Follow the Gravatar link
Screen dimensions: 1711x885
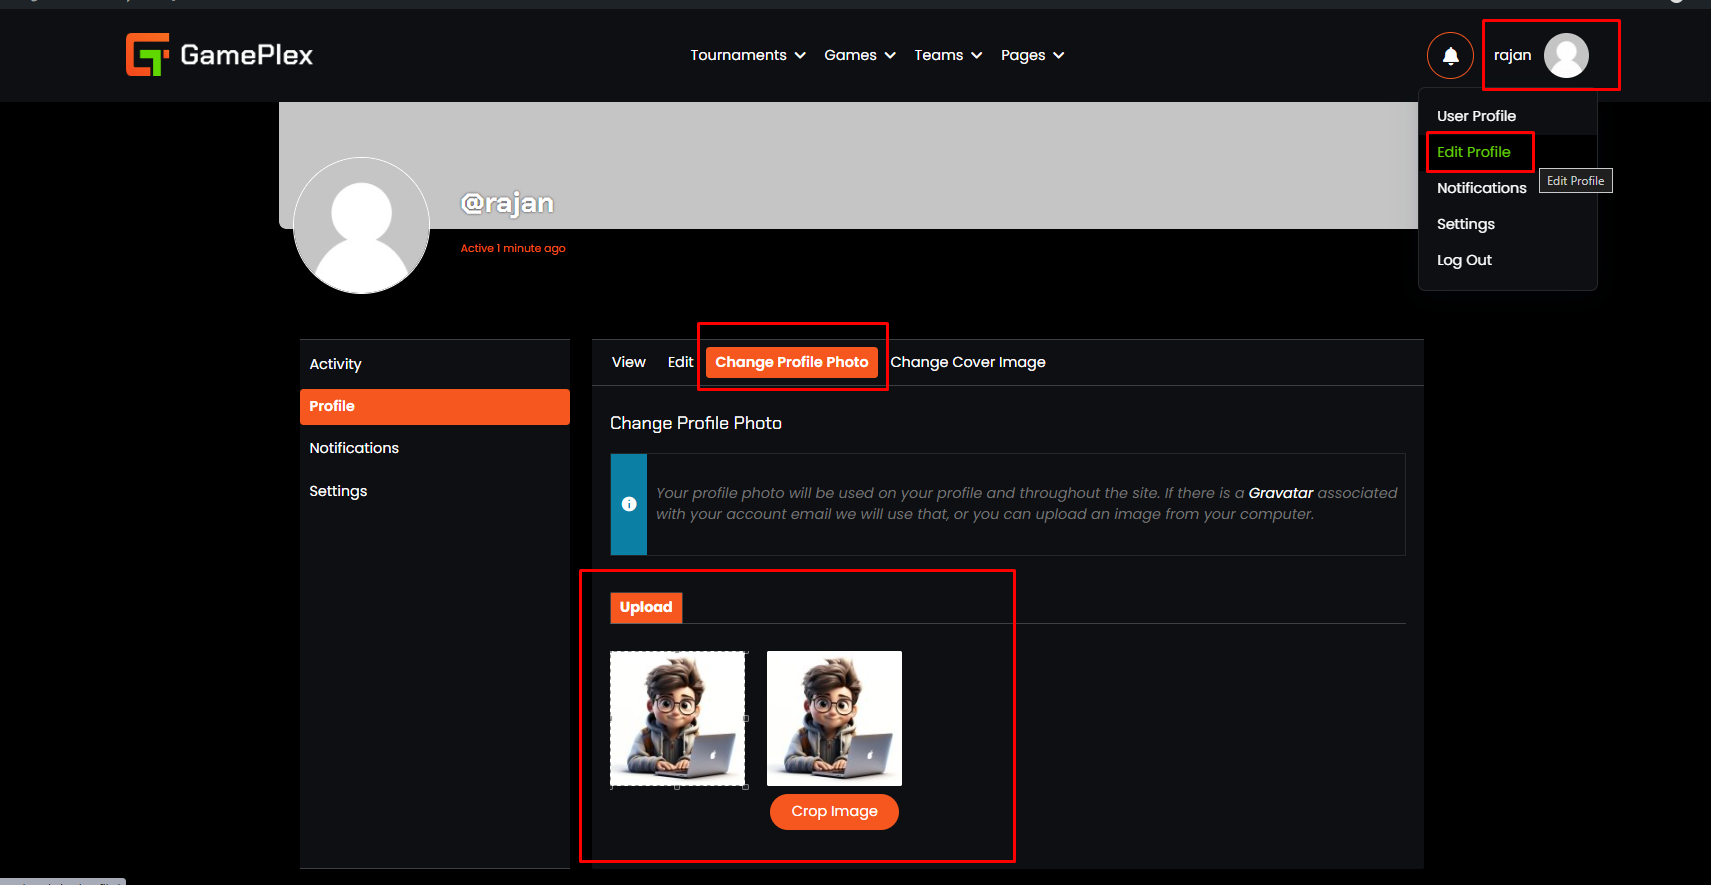(x=1280, y=493)
